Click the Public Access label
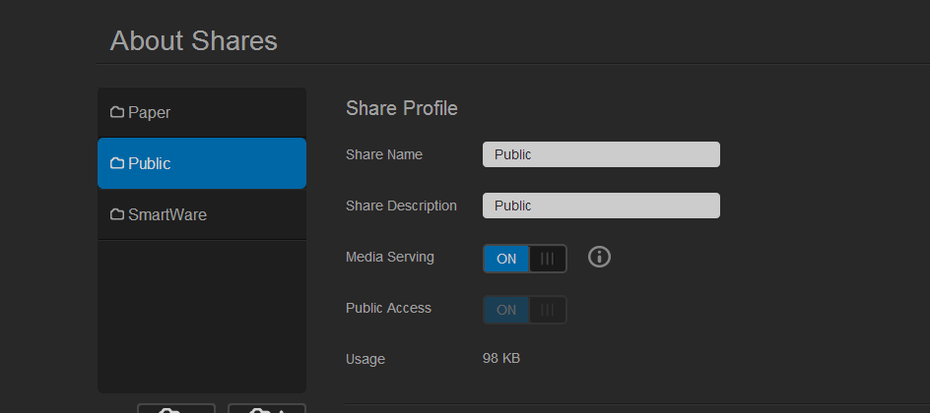 pos(388,308)
